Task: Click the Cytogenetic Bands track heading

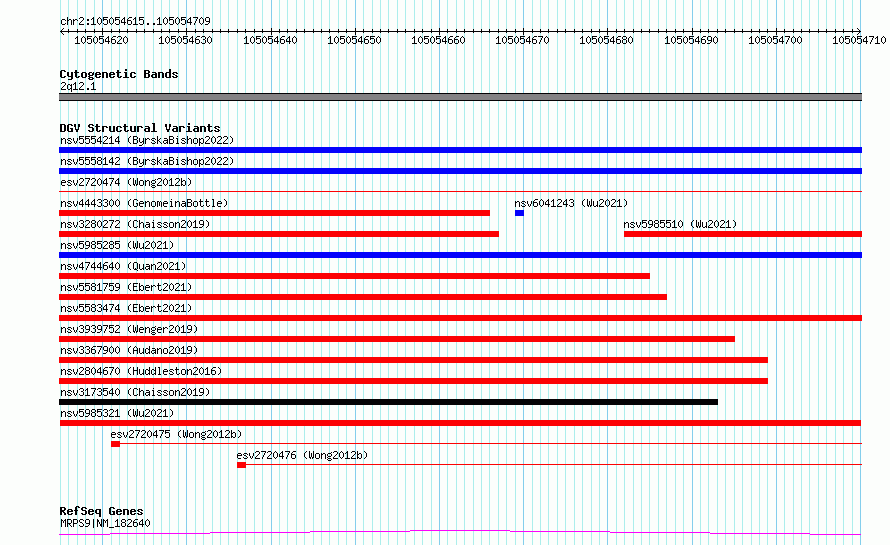Action: point(119,74)
